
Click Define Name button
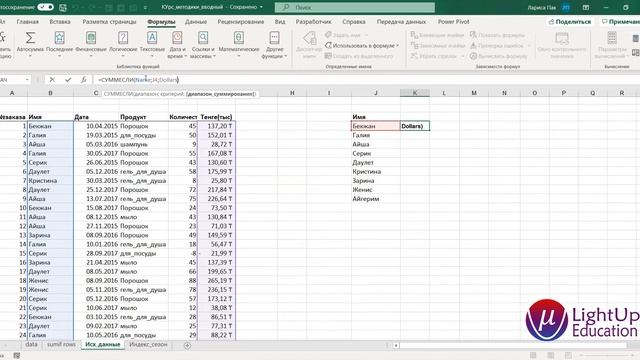pyautogui.click(x=346, y=35)
